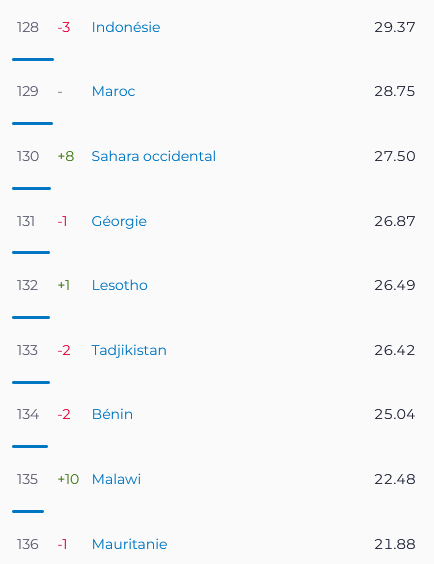Viewport: 434px width, 564px height.
Task: Click Indonésie's score of 29.37
Action: click(x=394, y=27)
